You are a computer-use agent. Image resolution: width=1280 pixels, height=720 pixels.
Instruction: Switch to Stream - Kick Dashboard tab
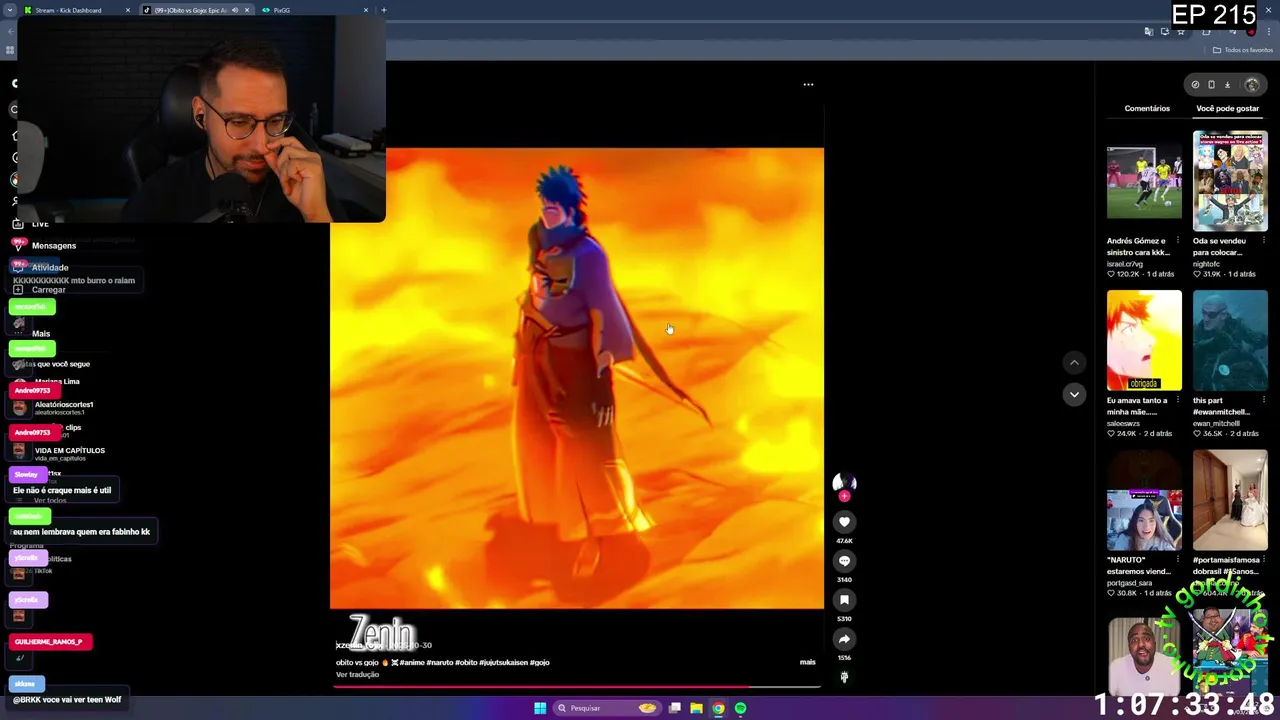[76, 10]
